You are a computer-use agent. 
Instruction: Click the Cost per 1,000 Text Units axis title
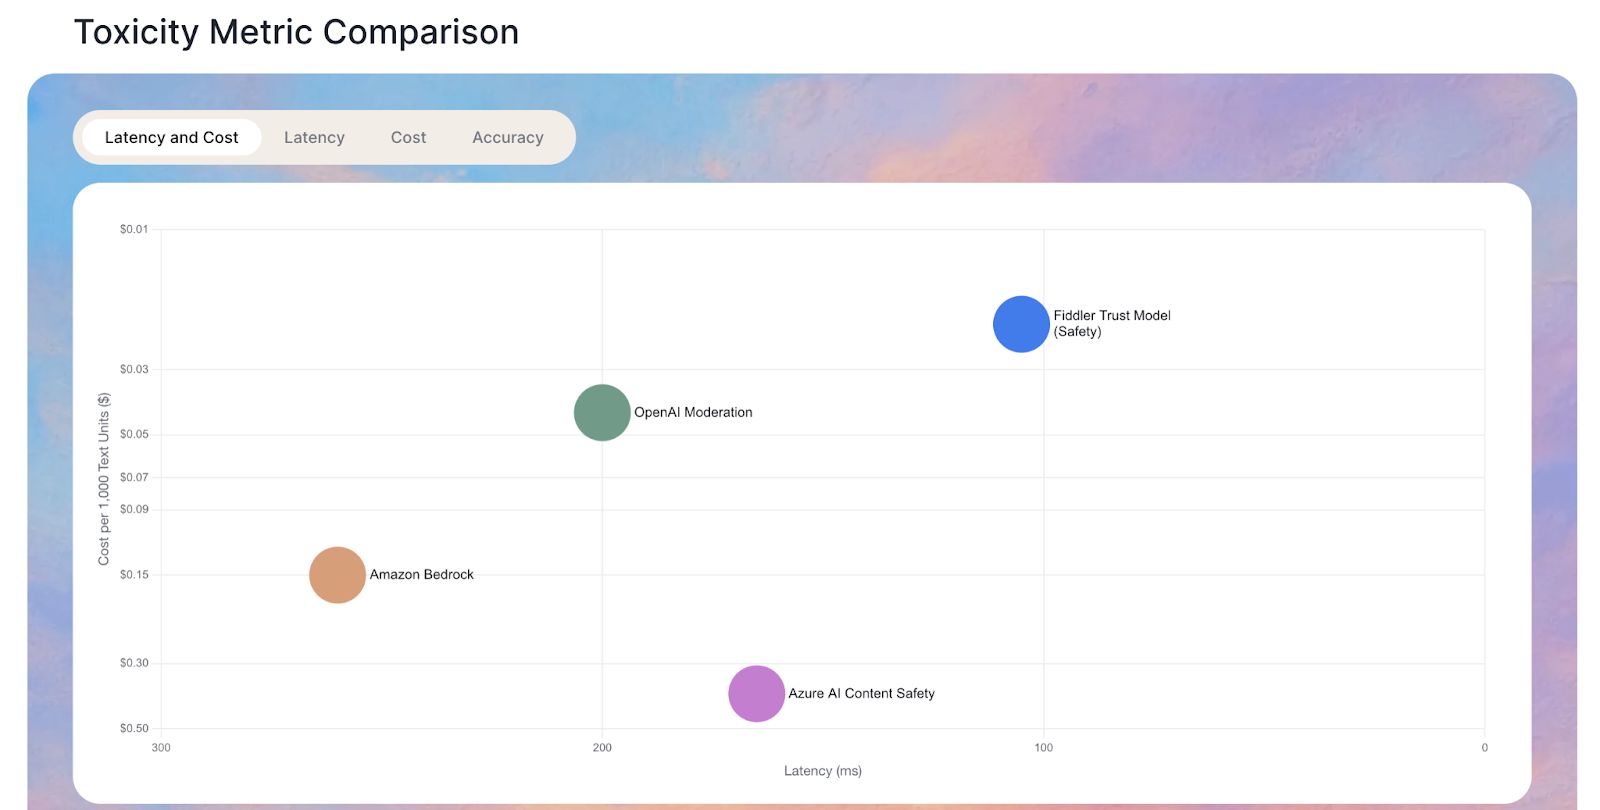point(104,479)
